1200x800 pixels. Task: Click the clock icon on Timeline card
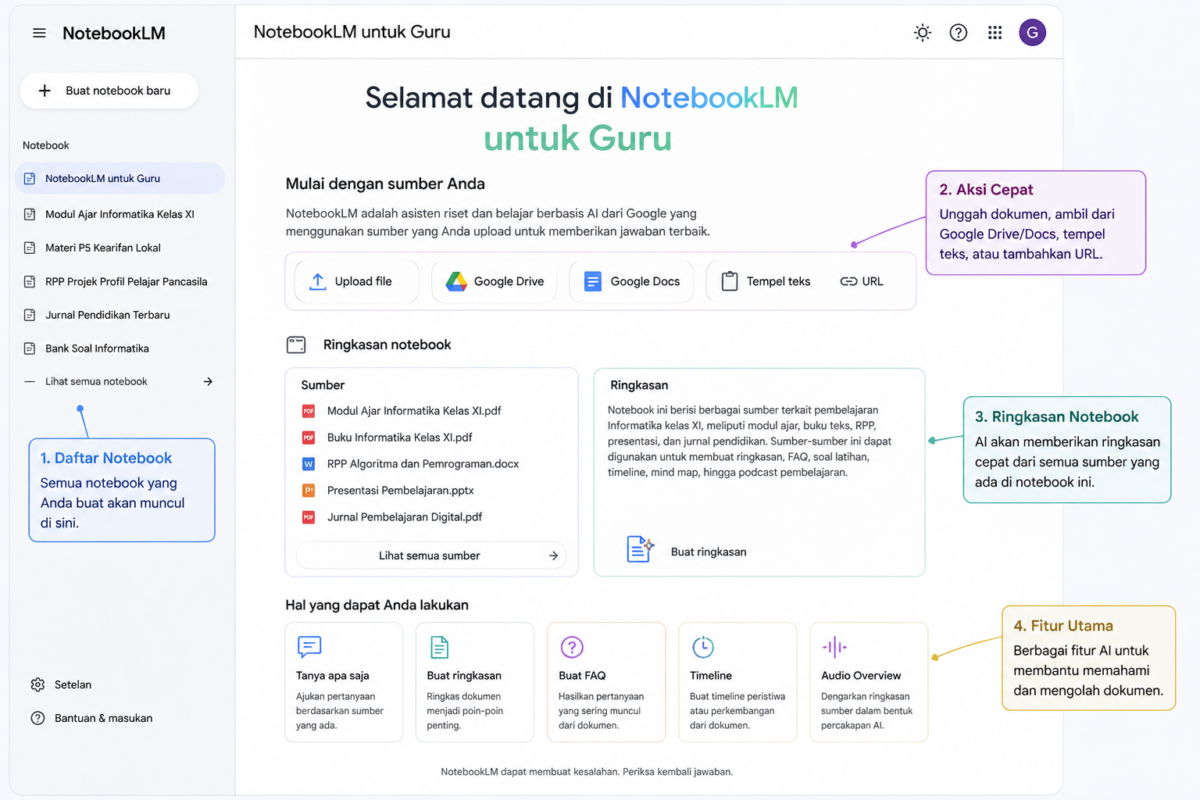(x=703, y=647)
